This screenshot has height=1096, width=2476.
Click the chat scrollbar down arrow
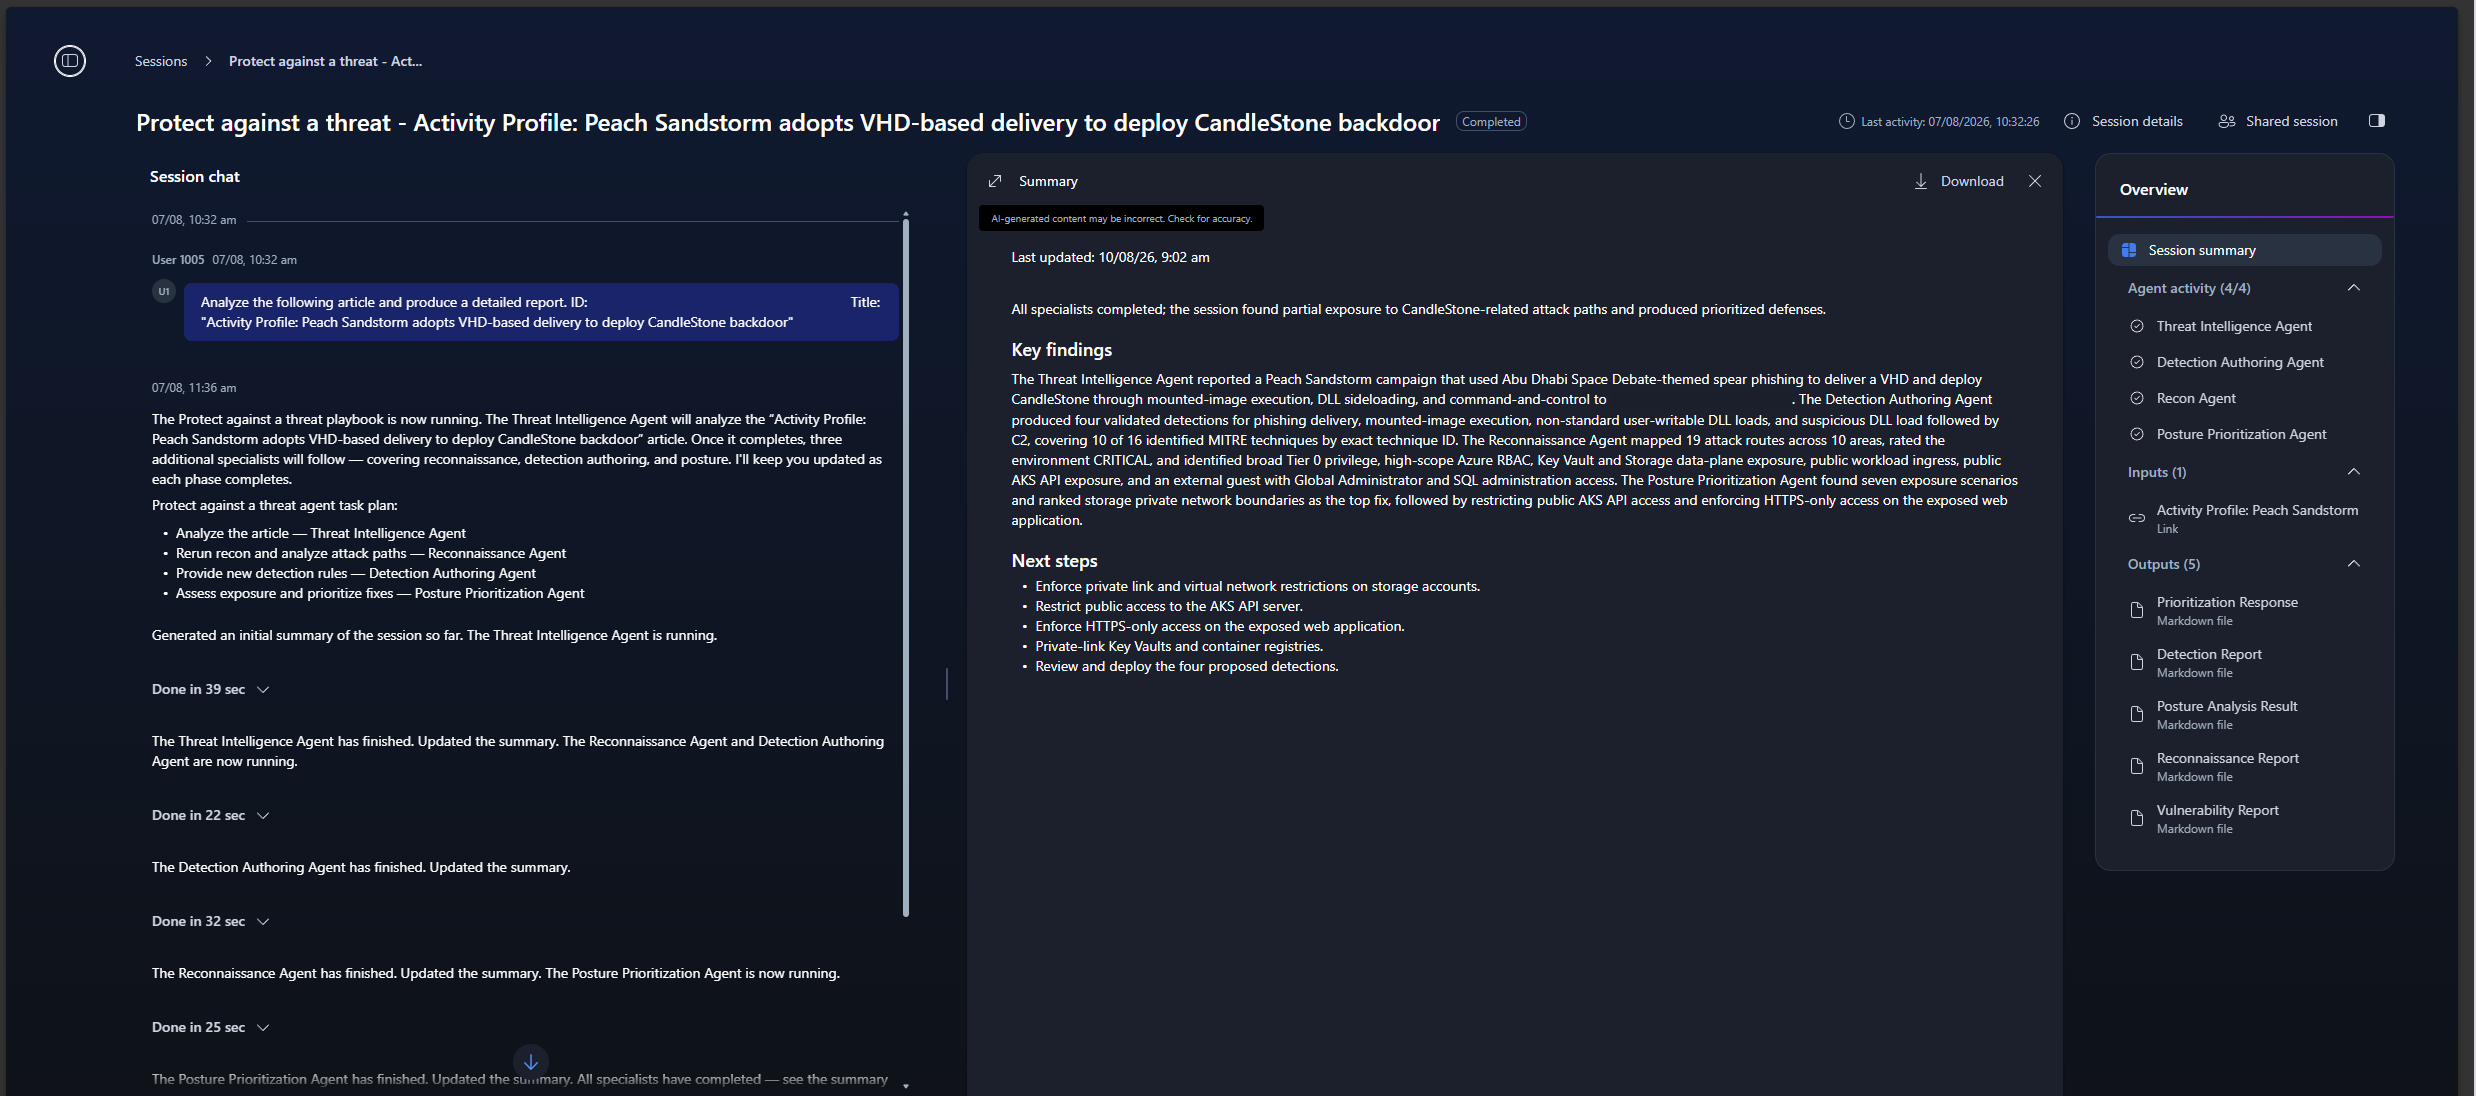tap(906, 1085)
